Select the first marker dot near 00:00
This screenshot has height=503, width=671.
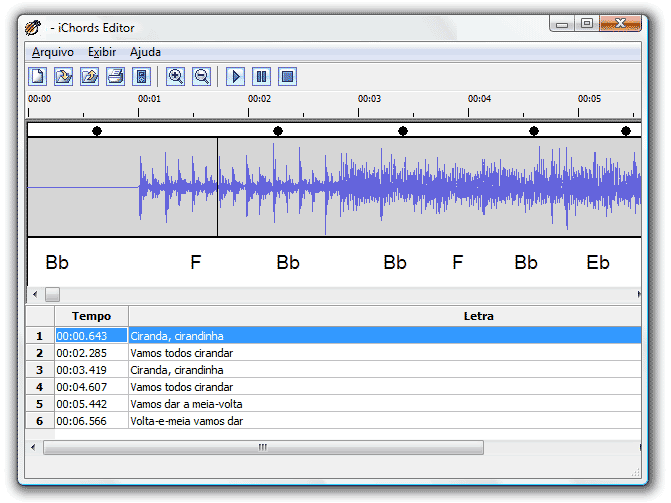[97, 131]
